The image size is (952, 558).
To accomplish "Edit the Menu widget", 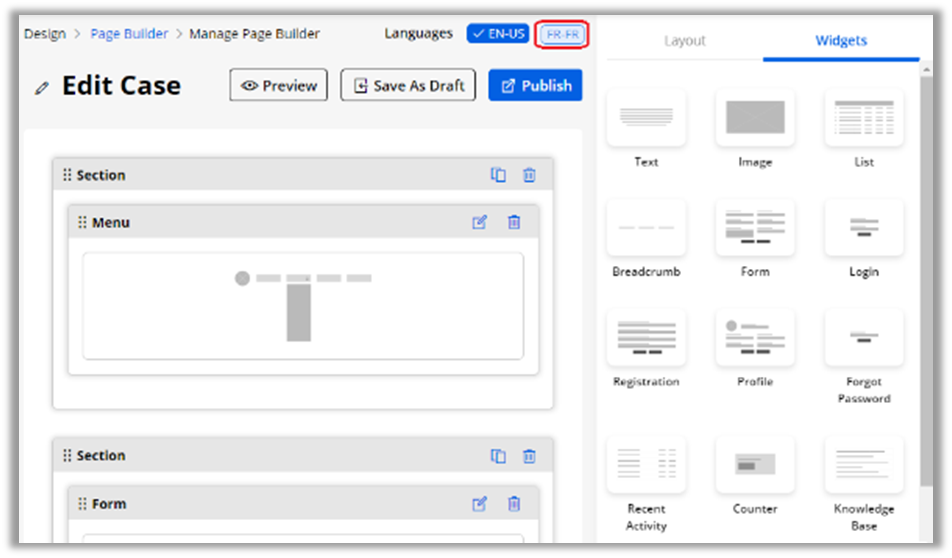I will 480,222.
